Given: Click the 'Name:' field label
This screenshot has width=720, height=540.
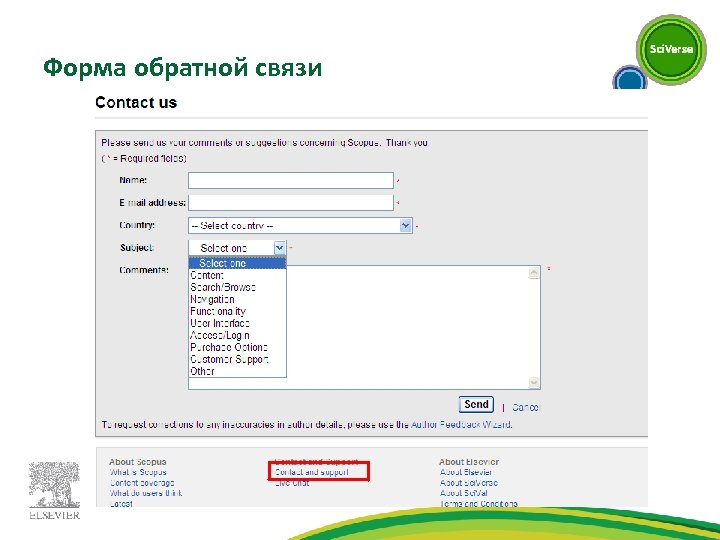Looking at the screenshot, I should pos(133,180).
